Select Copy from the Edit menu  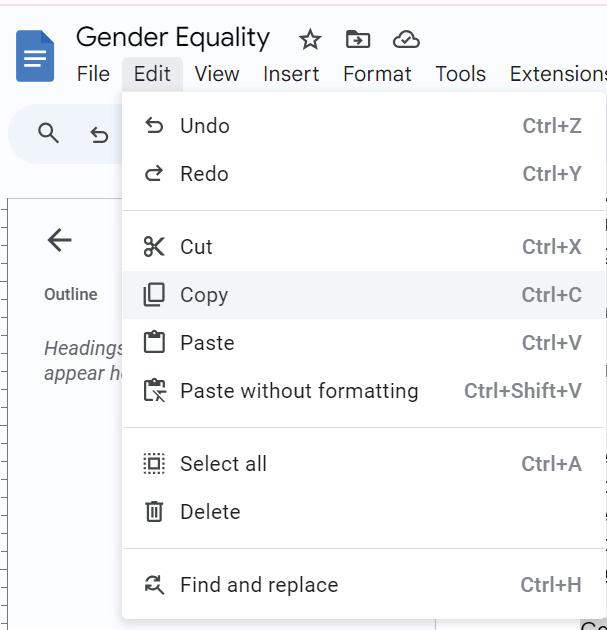204,295
